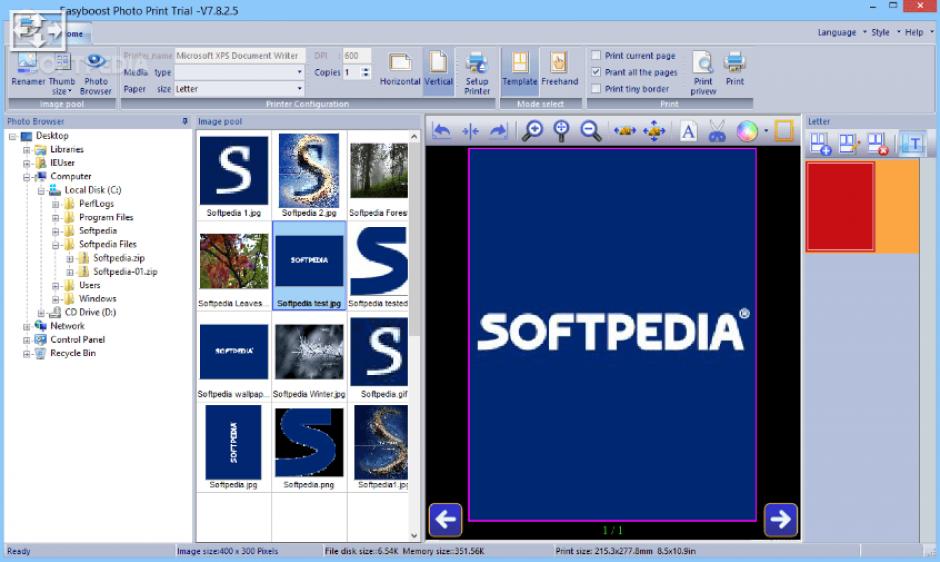This screenshot has height=562, width=940.
Task: Select Control Panel in tree
Action: [77, 339]
